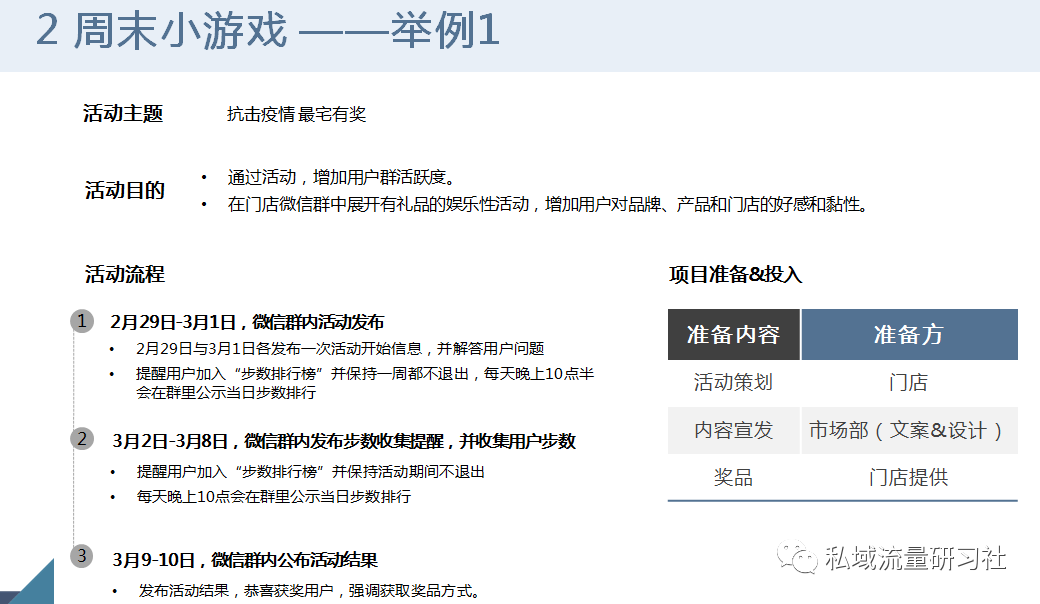Screen dimensions: 1040x604
Task: Select table cell "门店" beside 活动策划
Action: [x=909, y=382]
